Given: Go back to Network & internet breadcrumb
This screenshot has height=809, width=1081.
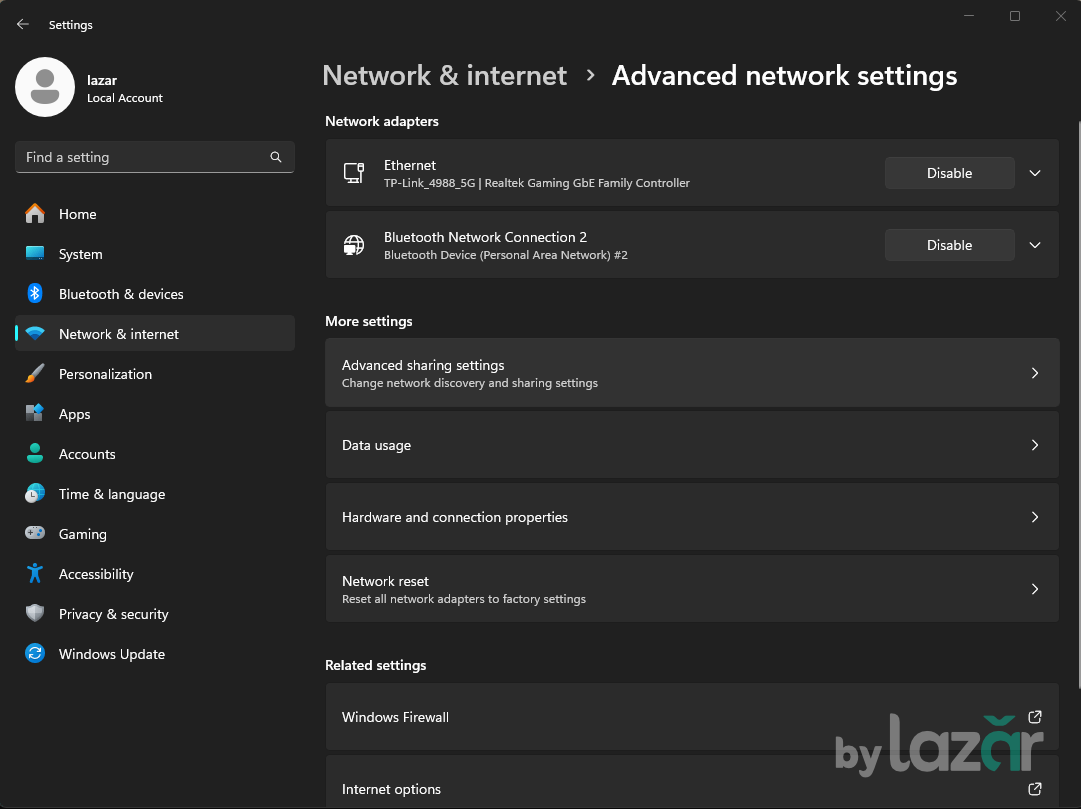Looking at the screenshot, I should (444, 76).
